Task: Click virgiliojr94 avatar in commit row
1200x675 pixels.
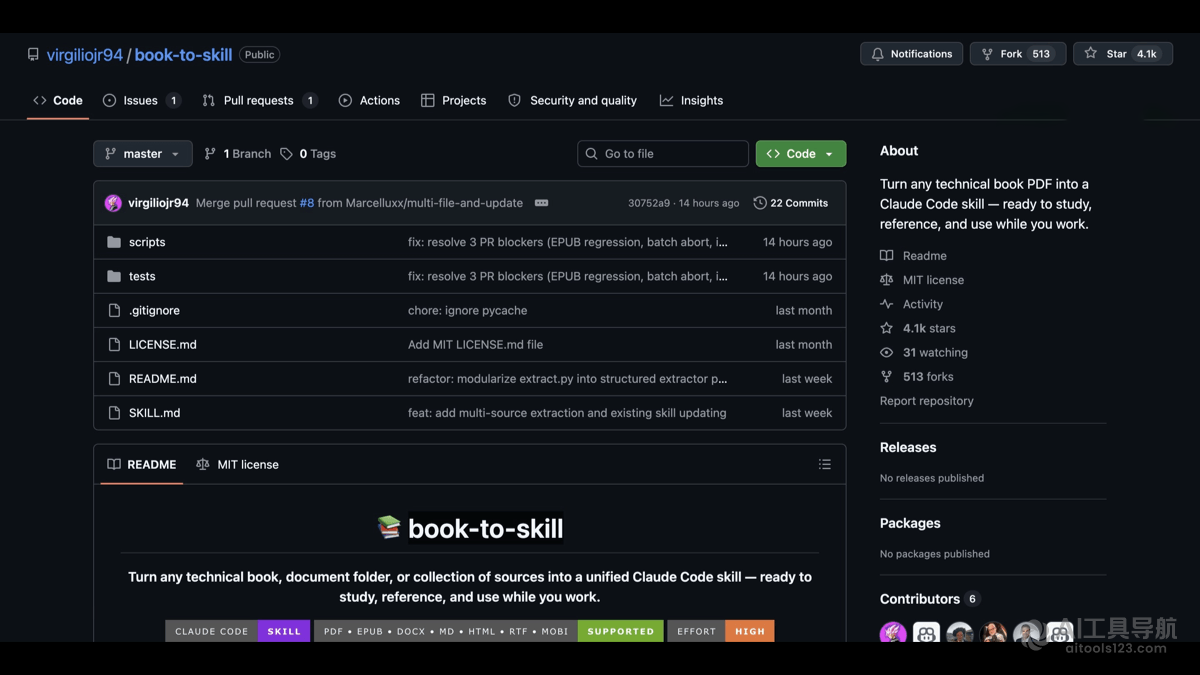Action: tap(113, 203)
